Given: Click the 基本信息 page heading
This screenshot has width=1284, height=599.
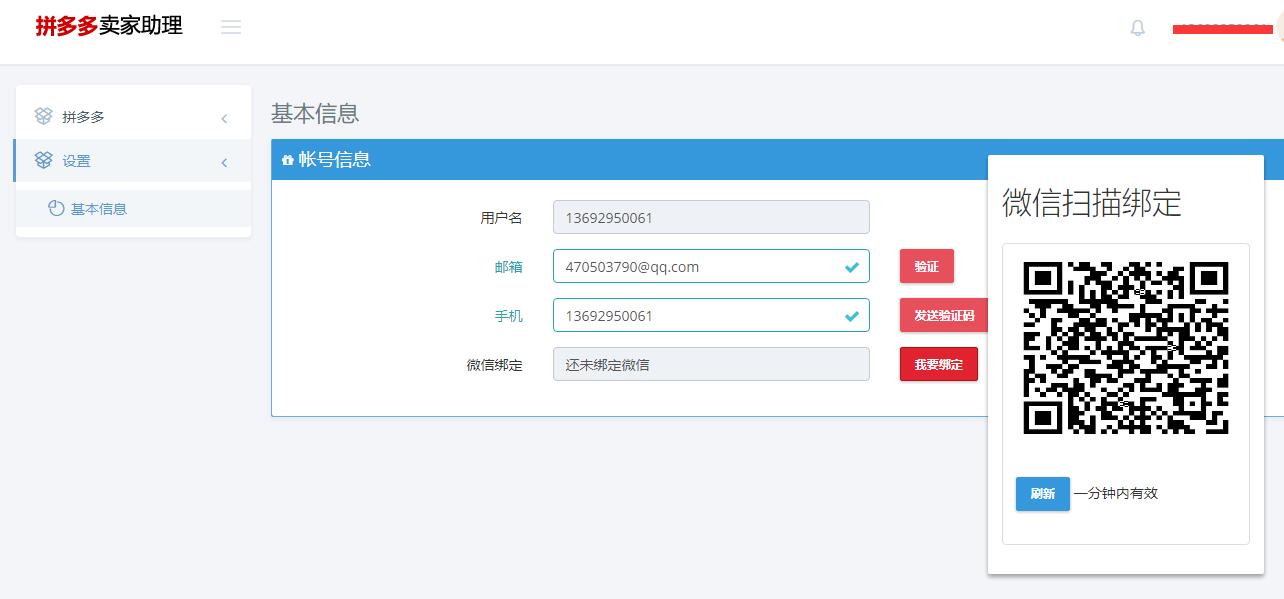Looking at the screenshot, I should pyautogui.click(x=315, y=113).
